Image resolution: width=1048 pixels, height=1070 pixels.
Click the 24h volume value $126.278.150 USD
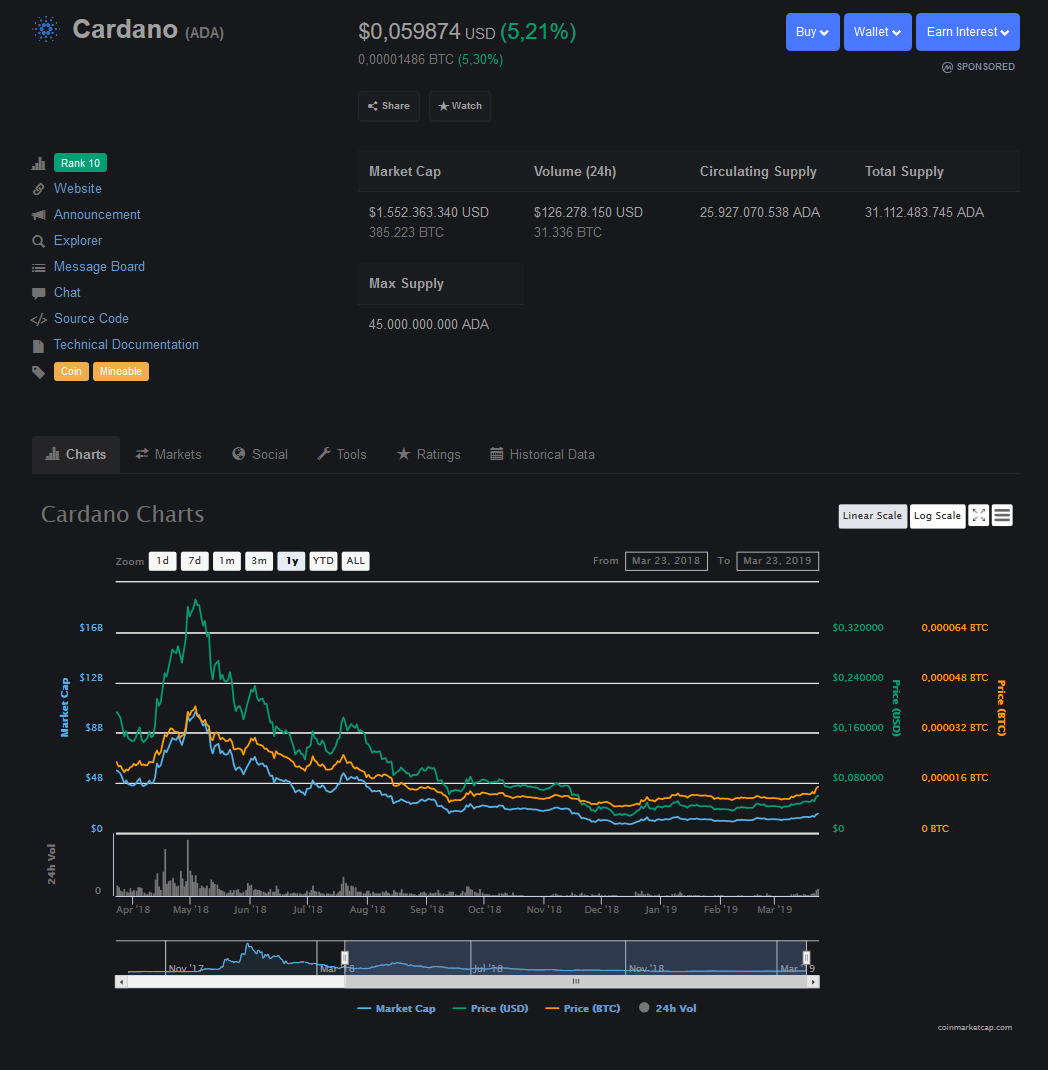click(x=588, y=212)
